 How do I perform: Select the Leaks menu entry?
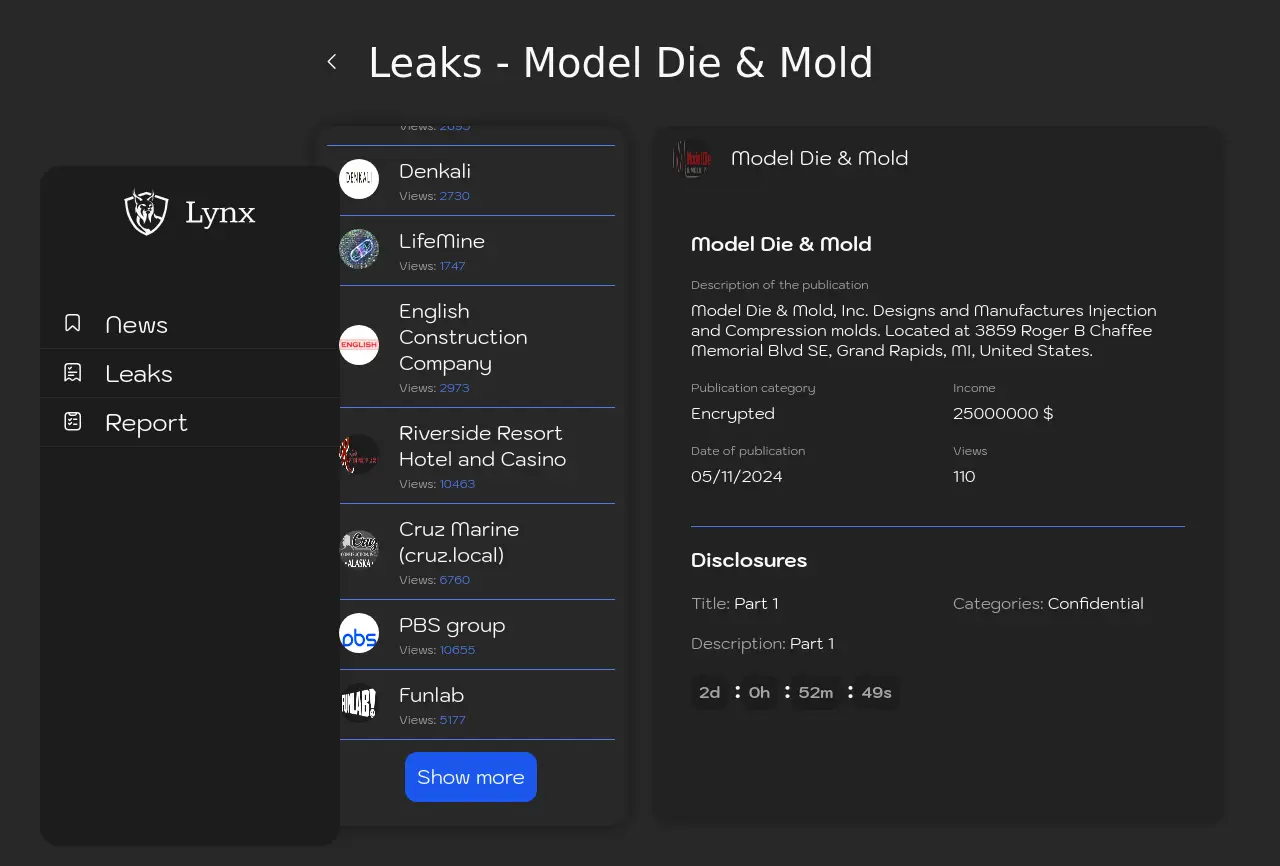[x=139, y=374]
